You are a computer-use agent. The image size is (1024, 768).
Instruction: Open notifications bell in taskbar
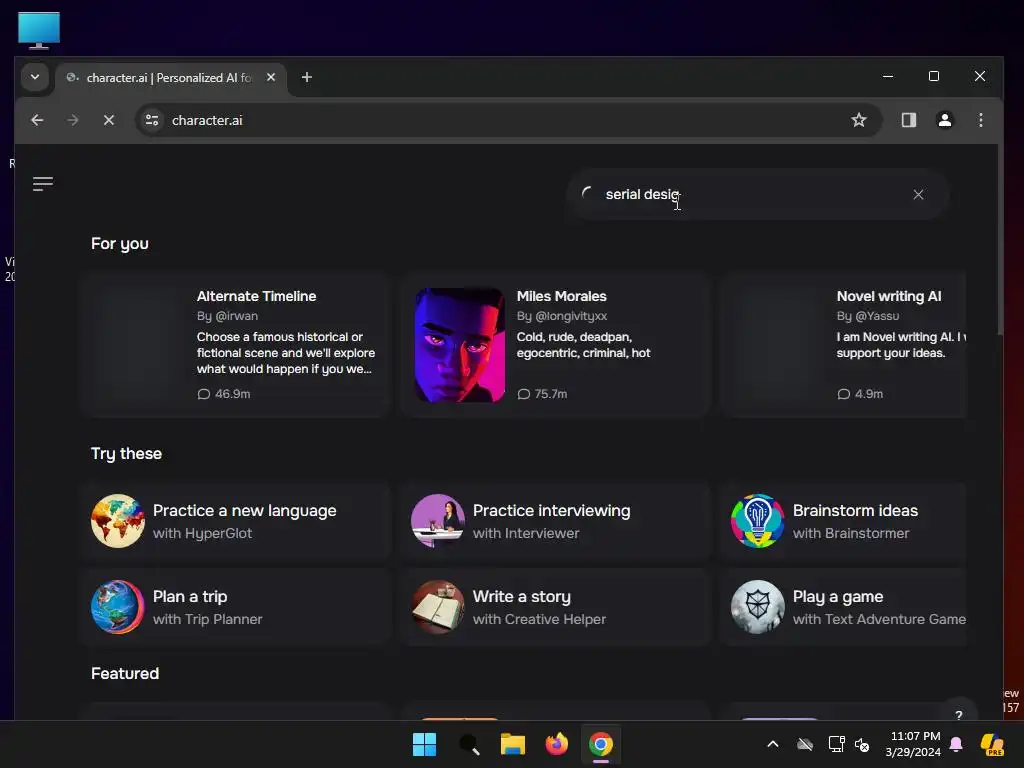click(956, 744)
